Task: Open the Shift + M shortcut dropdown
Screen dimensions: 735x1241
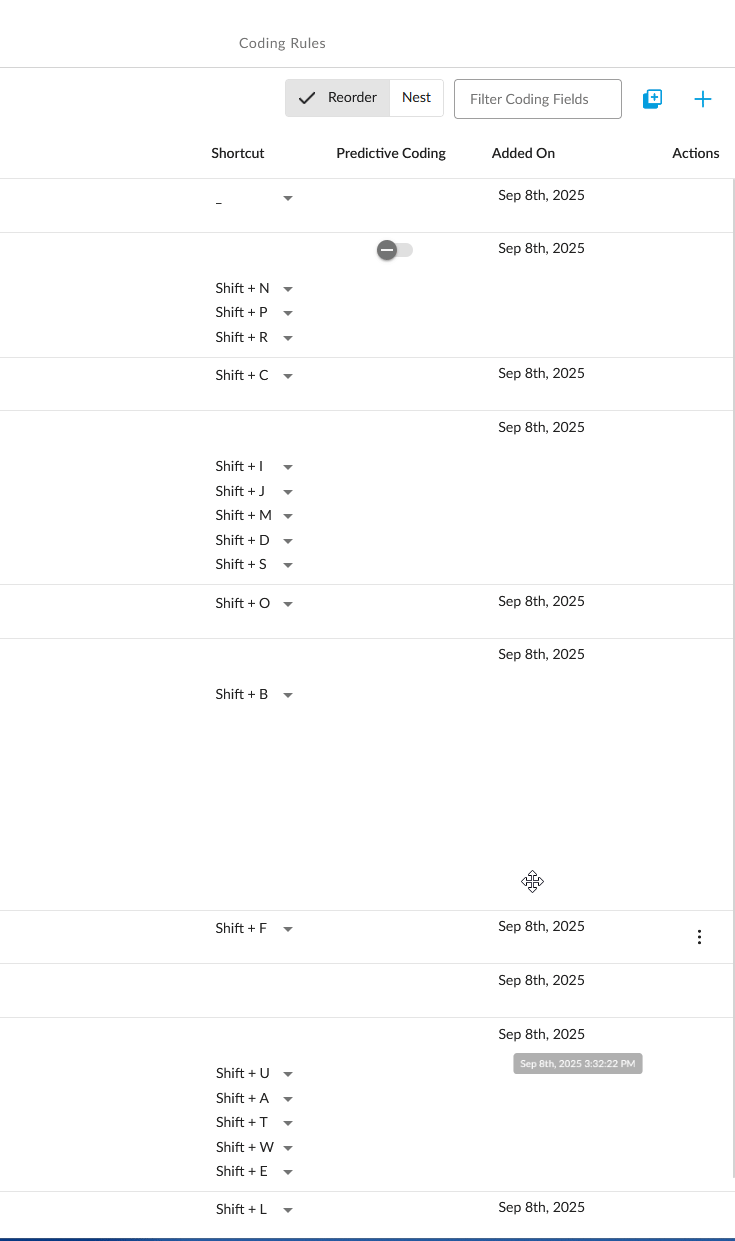Action: [x=288, y=516]
